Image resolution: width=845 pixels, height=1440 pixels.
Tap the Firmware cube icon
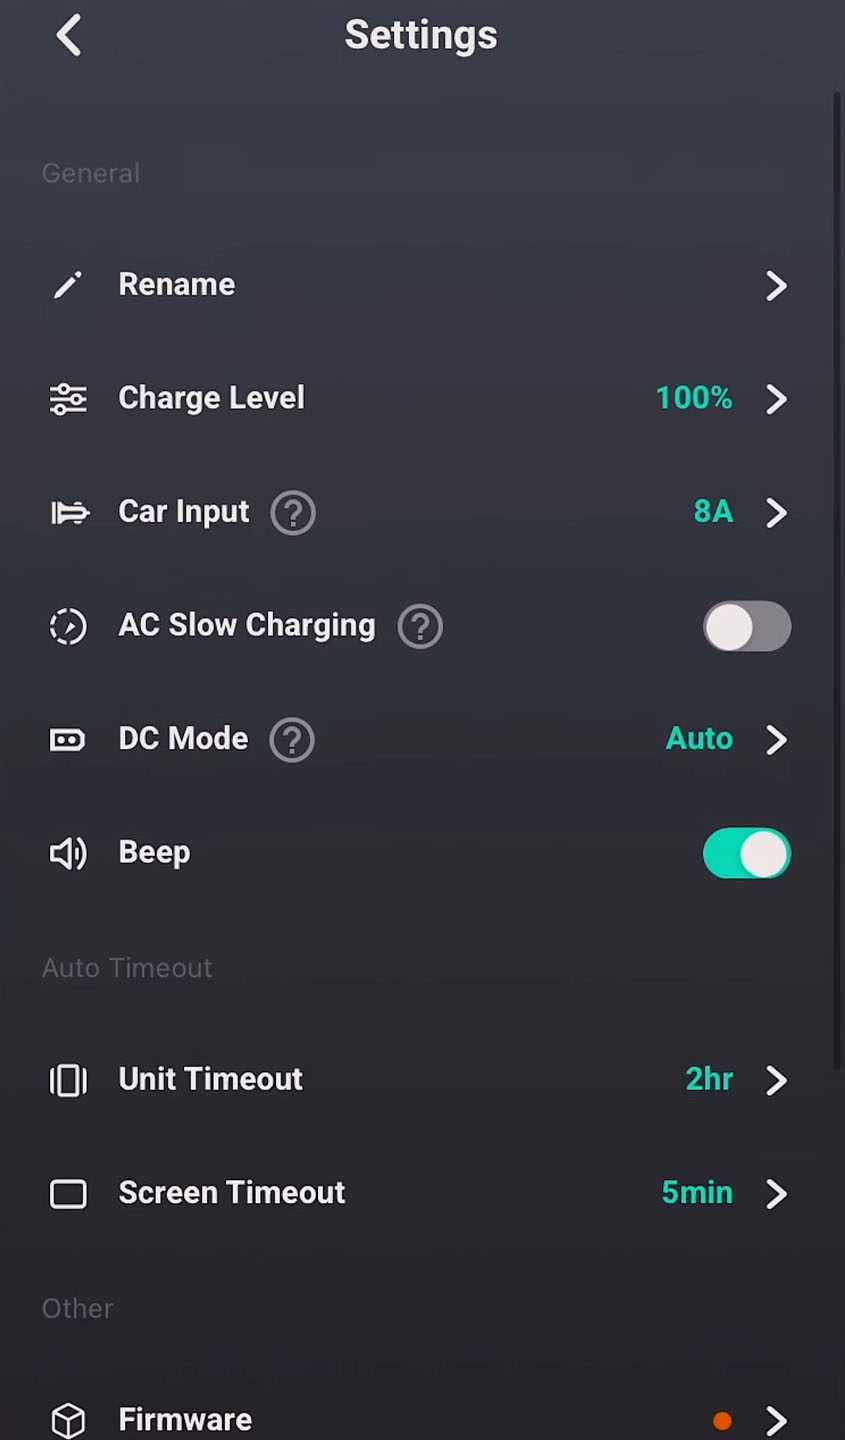click(68, 1420)
